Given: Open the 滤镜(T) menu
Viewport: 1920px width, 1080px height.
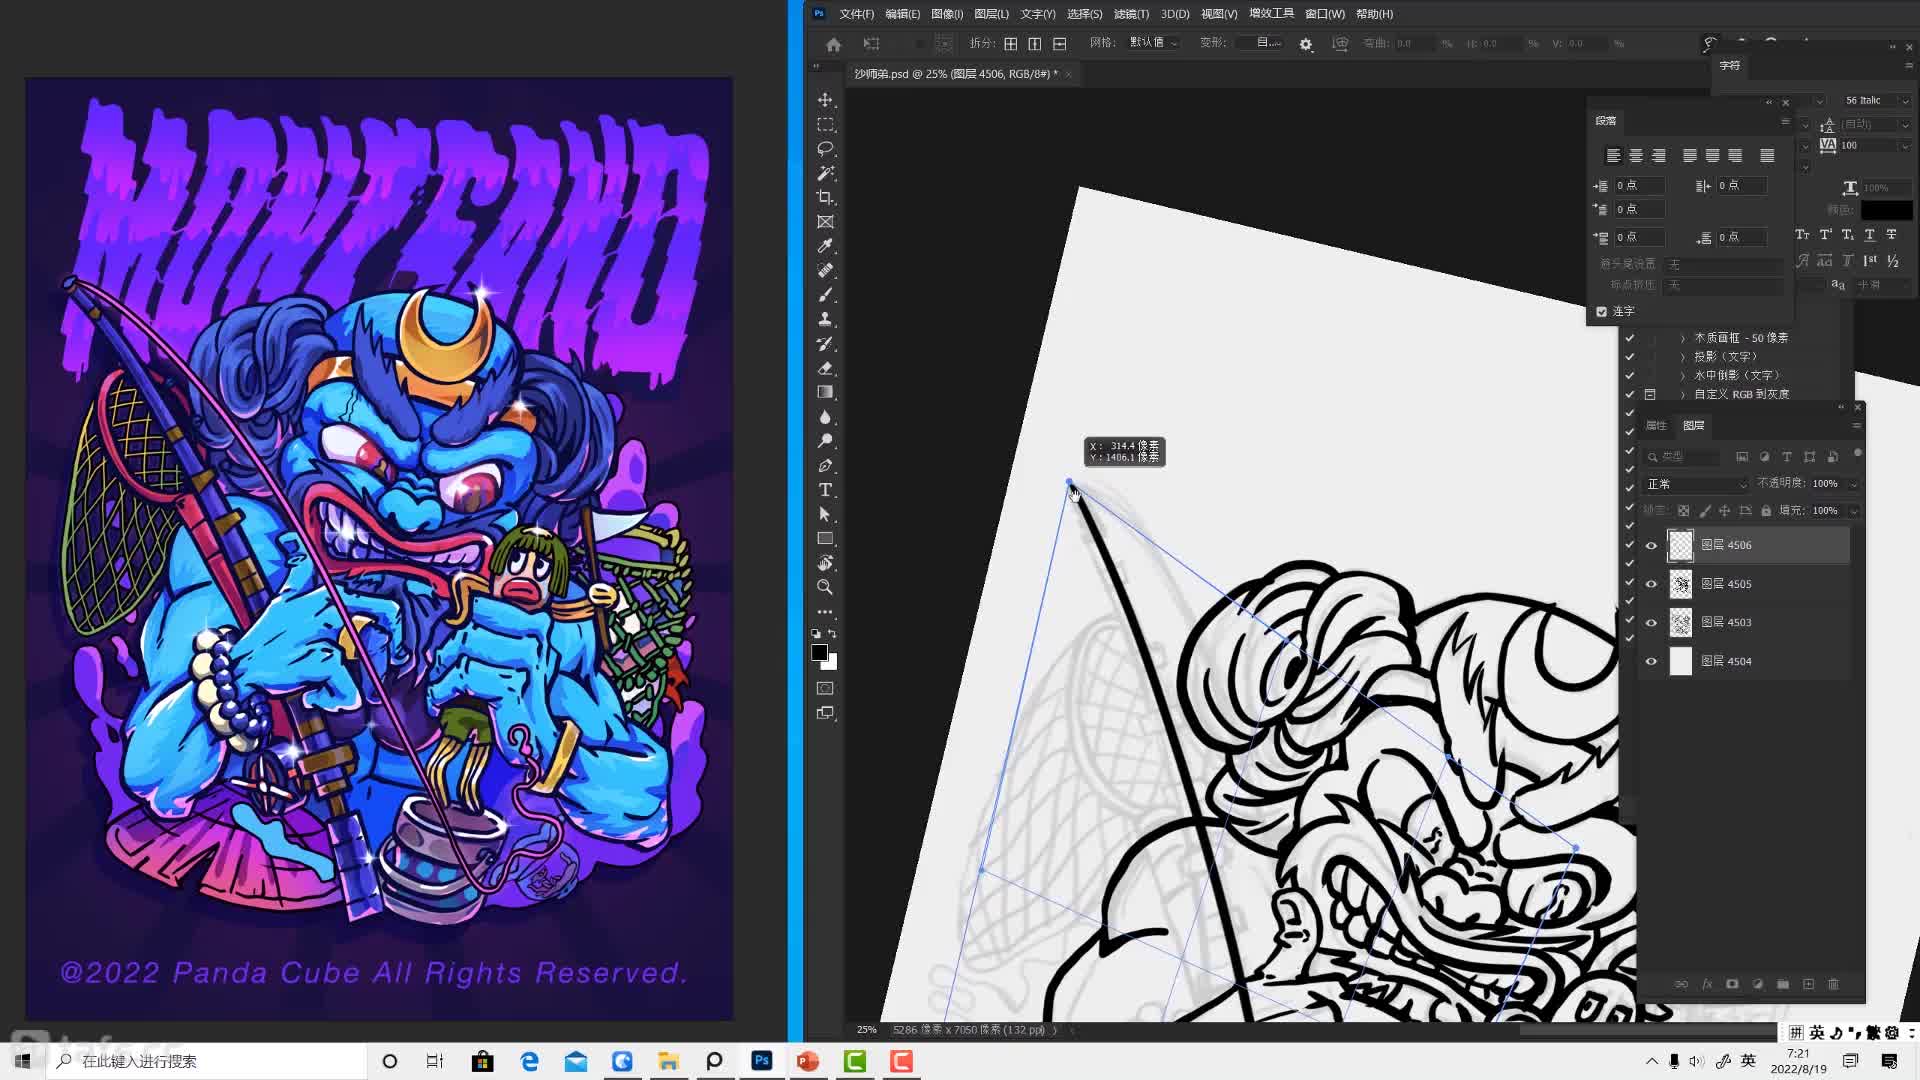Looking at the screenshot, I should [x=1131, y=14].
